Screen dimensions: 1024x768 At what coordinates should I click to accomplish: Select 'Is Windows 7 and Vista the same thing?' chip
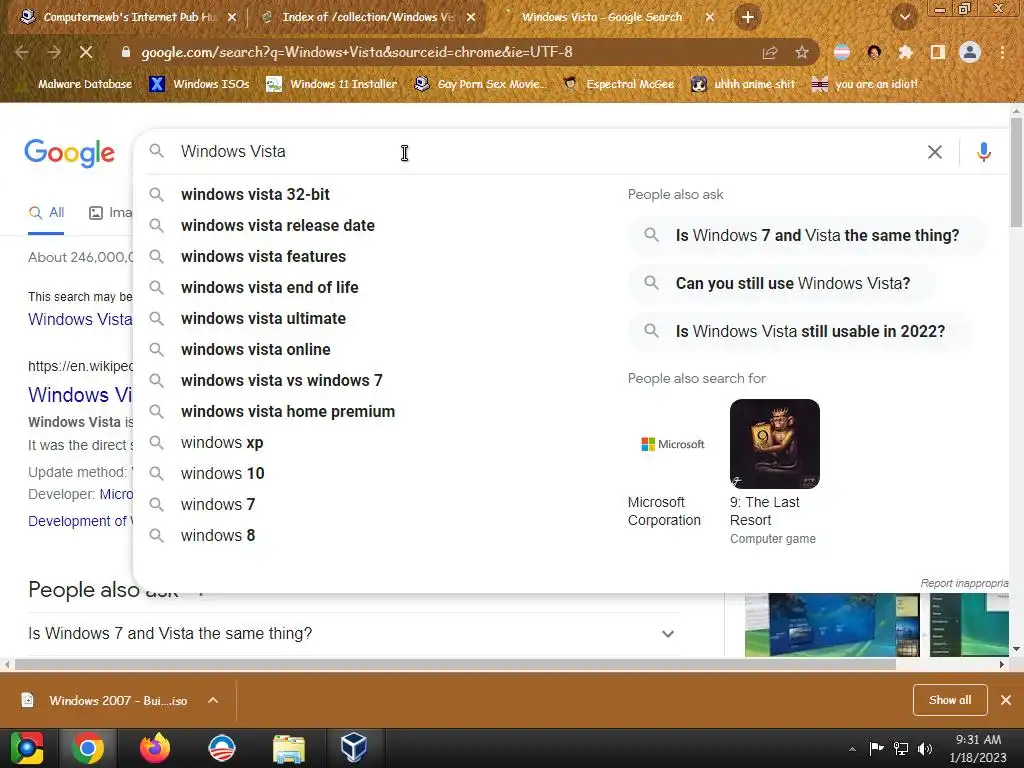(x=805, y=235)
